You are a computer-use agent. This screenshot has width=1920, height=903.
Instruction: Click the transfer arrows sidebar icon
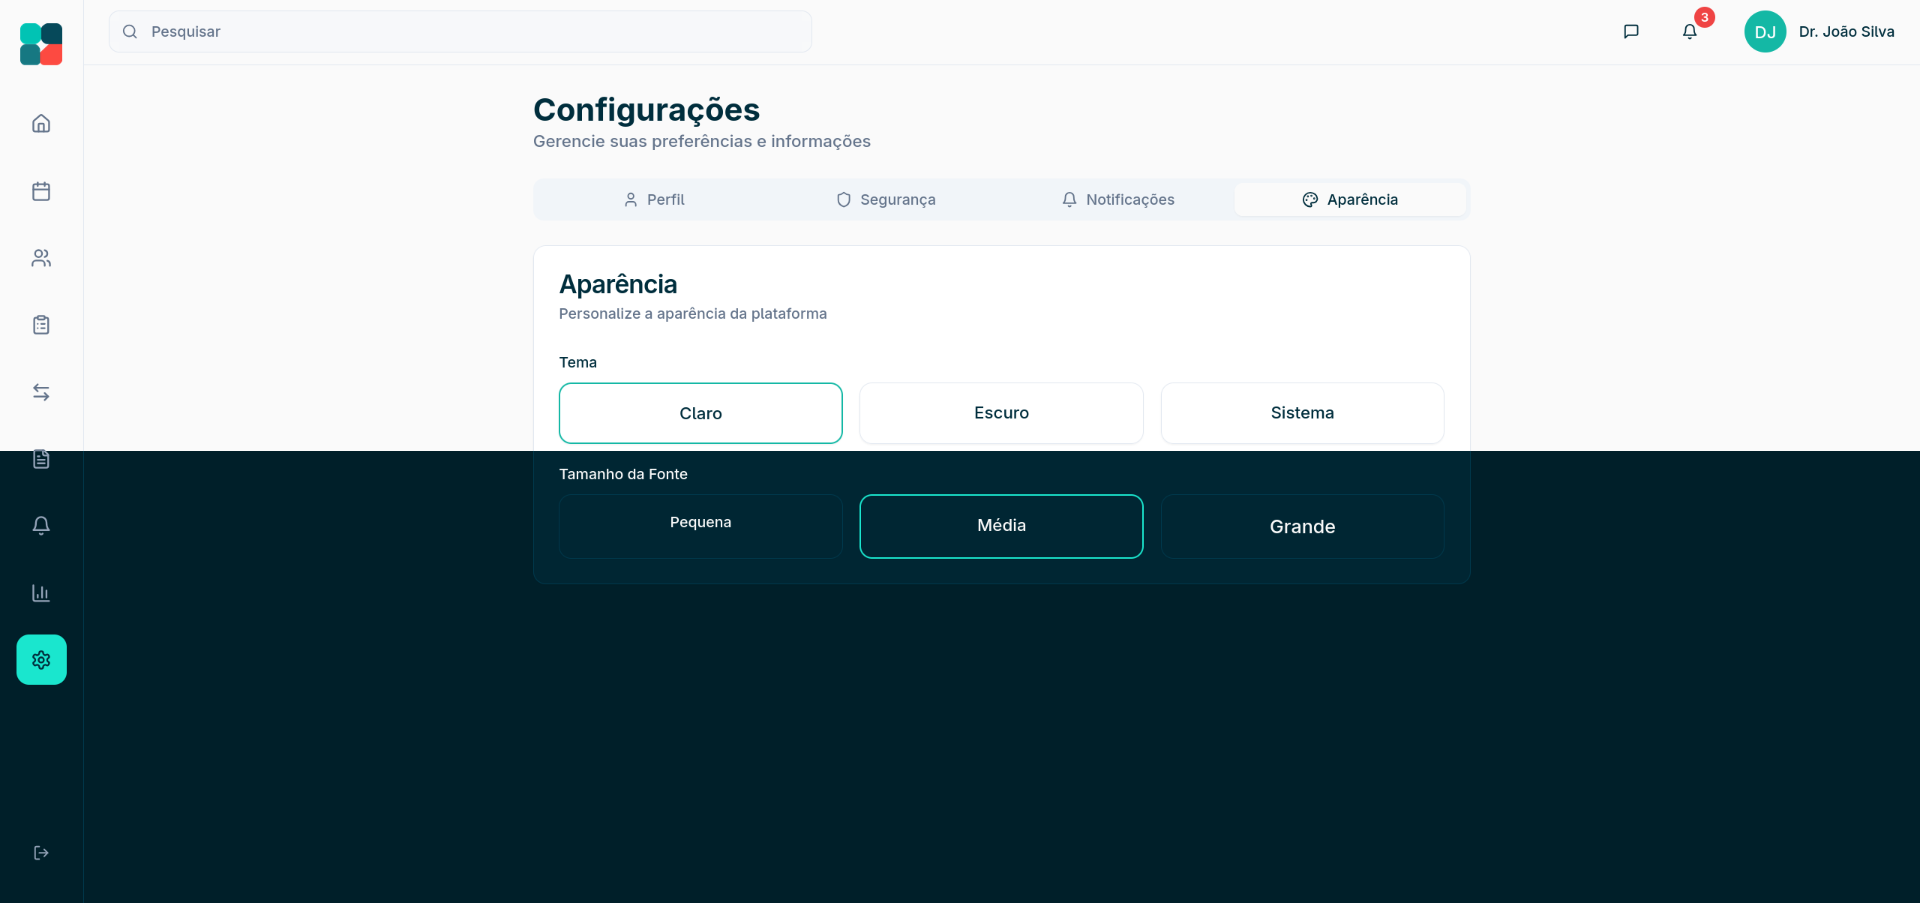[41, 392]
